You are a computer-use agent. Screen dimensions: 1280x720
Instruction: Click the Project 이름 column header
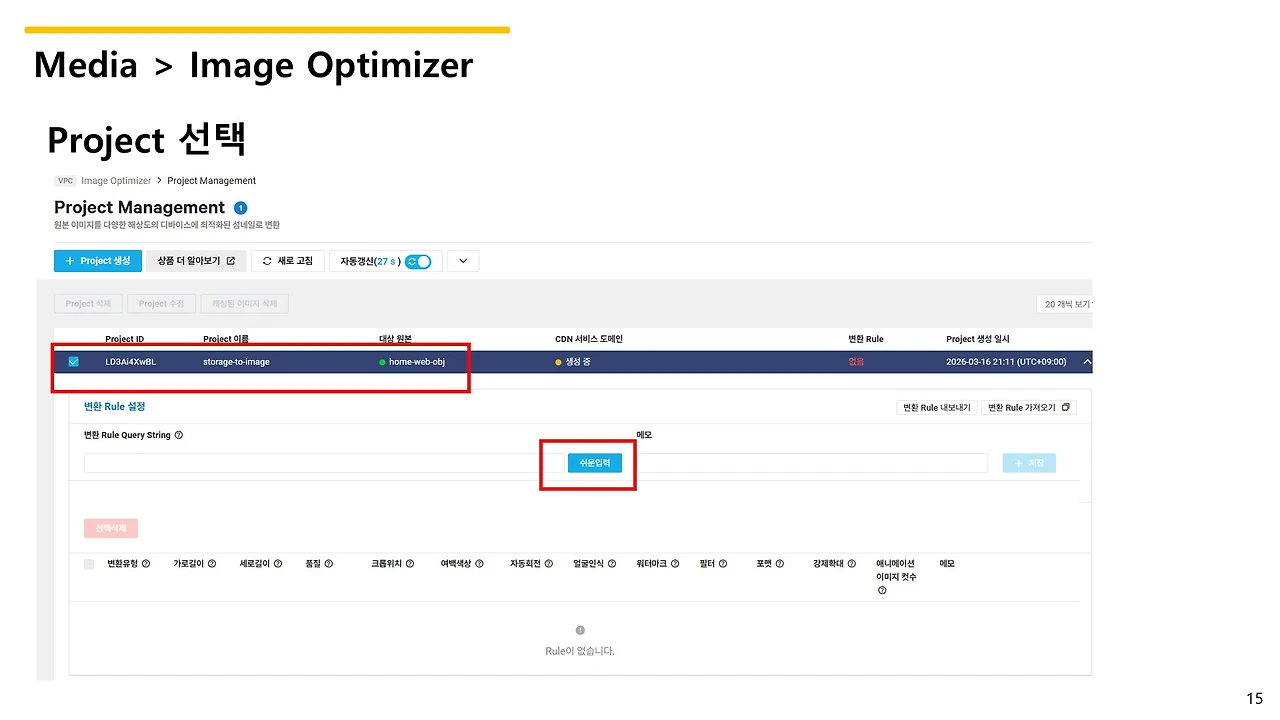tap(226, 339)
